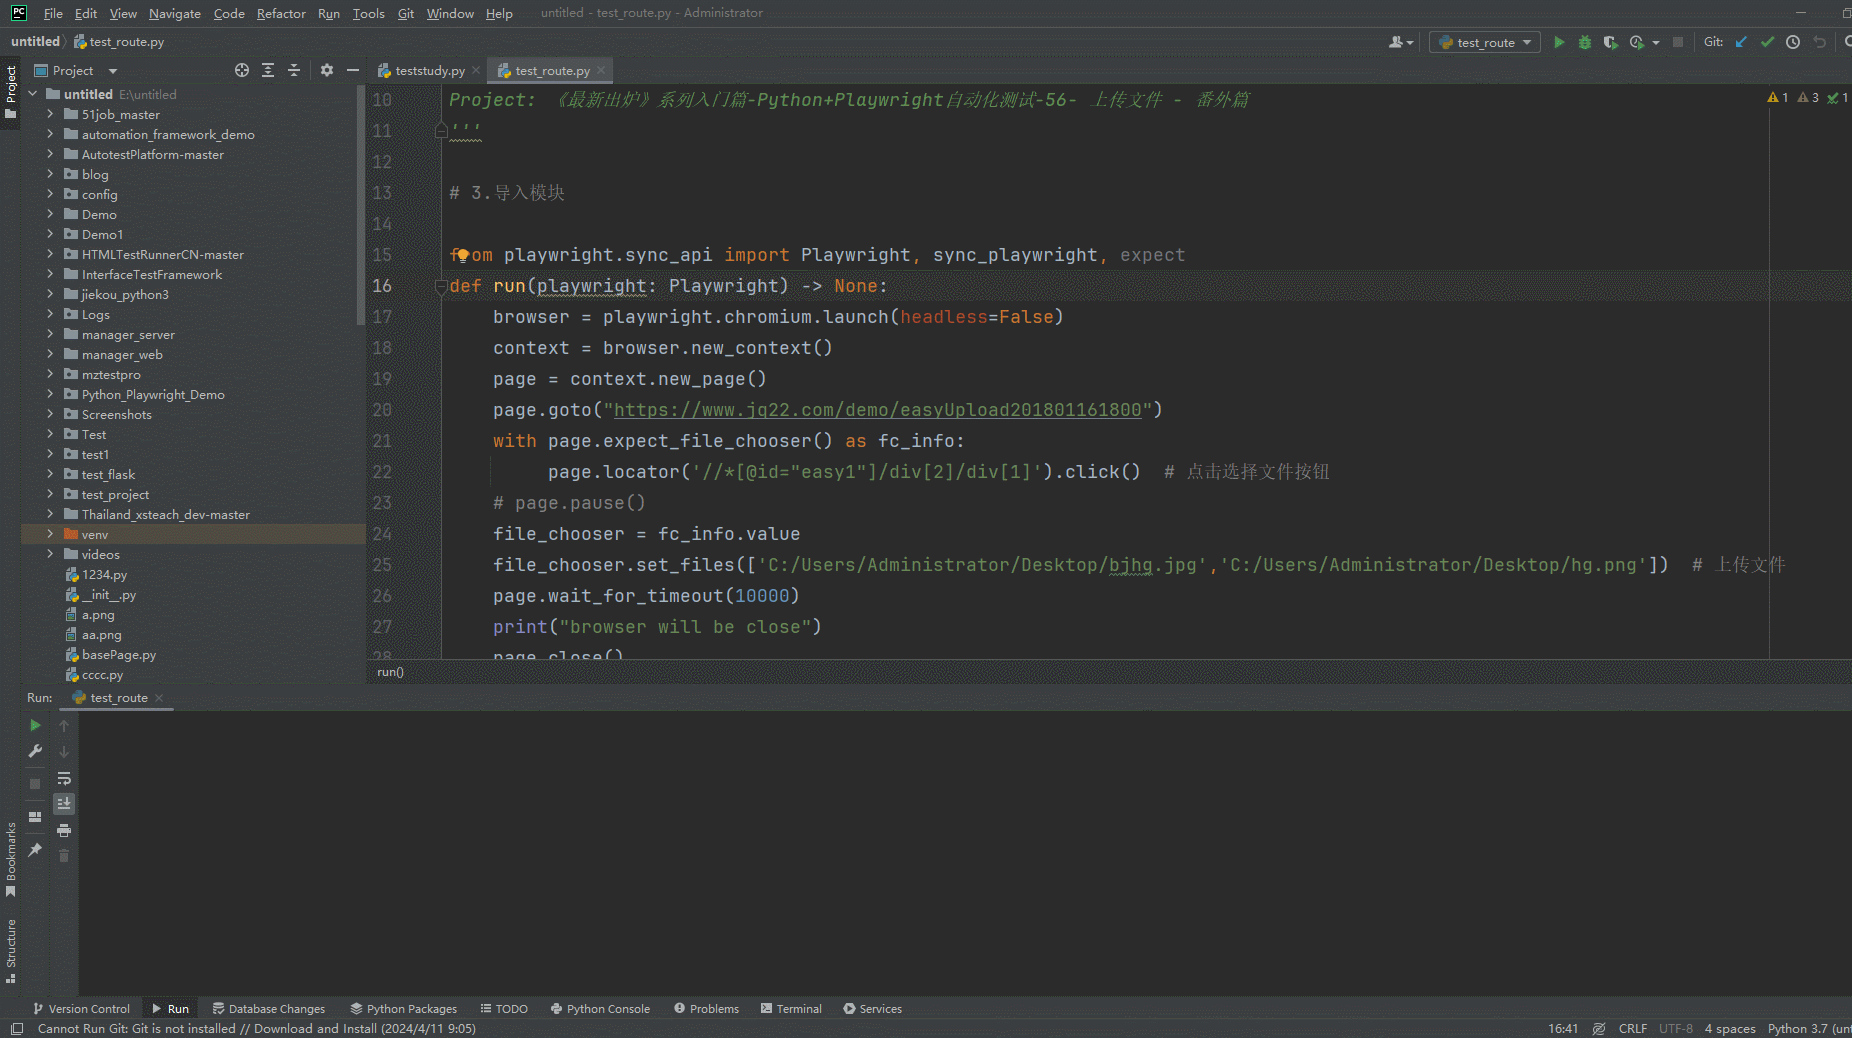This screenshot has width=1852, height=1038.
Task: Select 1234.py in the Project tree
Action: coord(104,575)
